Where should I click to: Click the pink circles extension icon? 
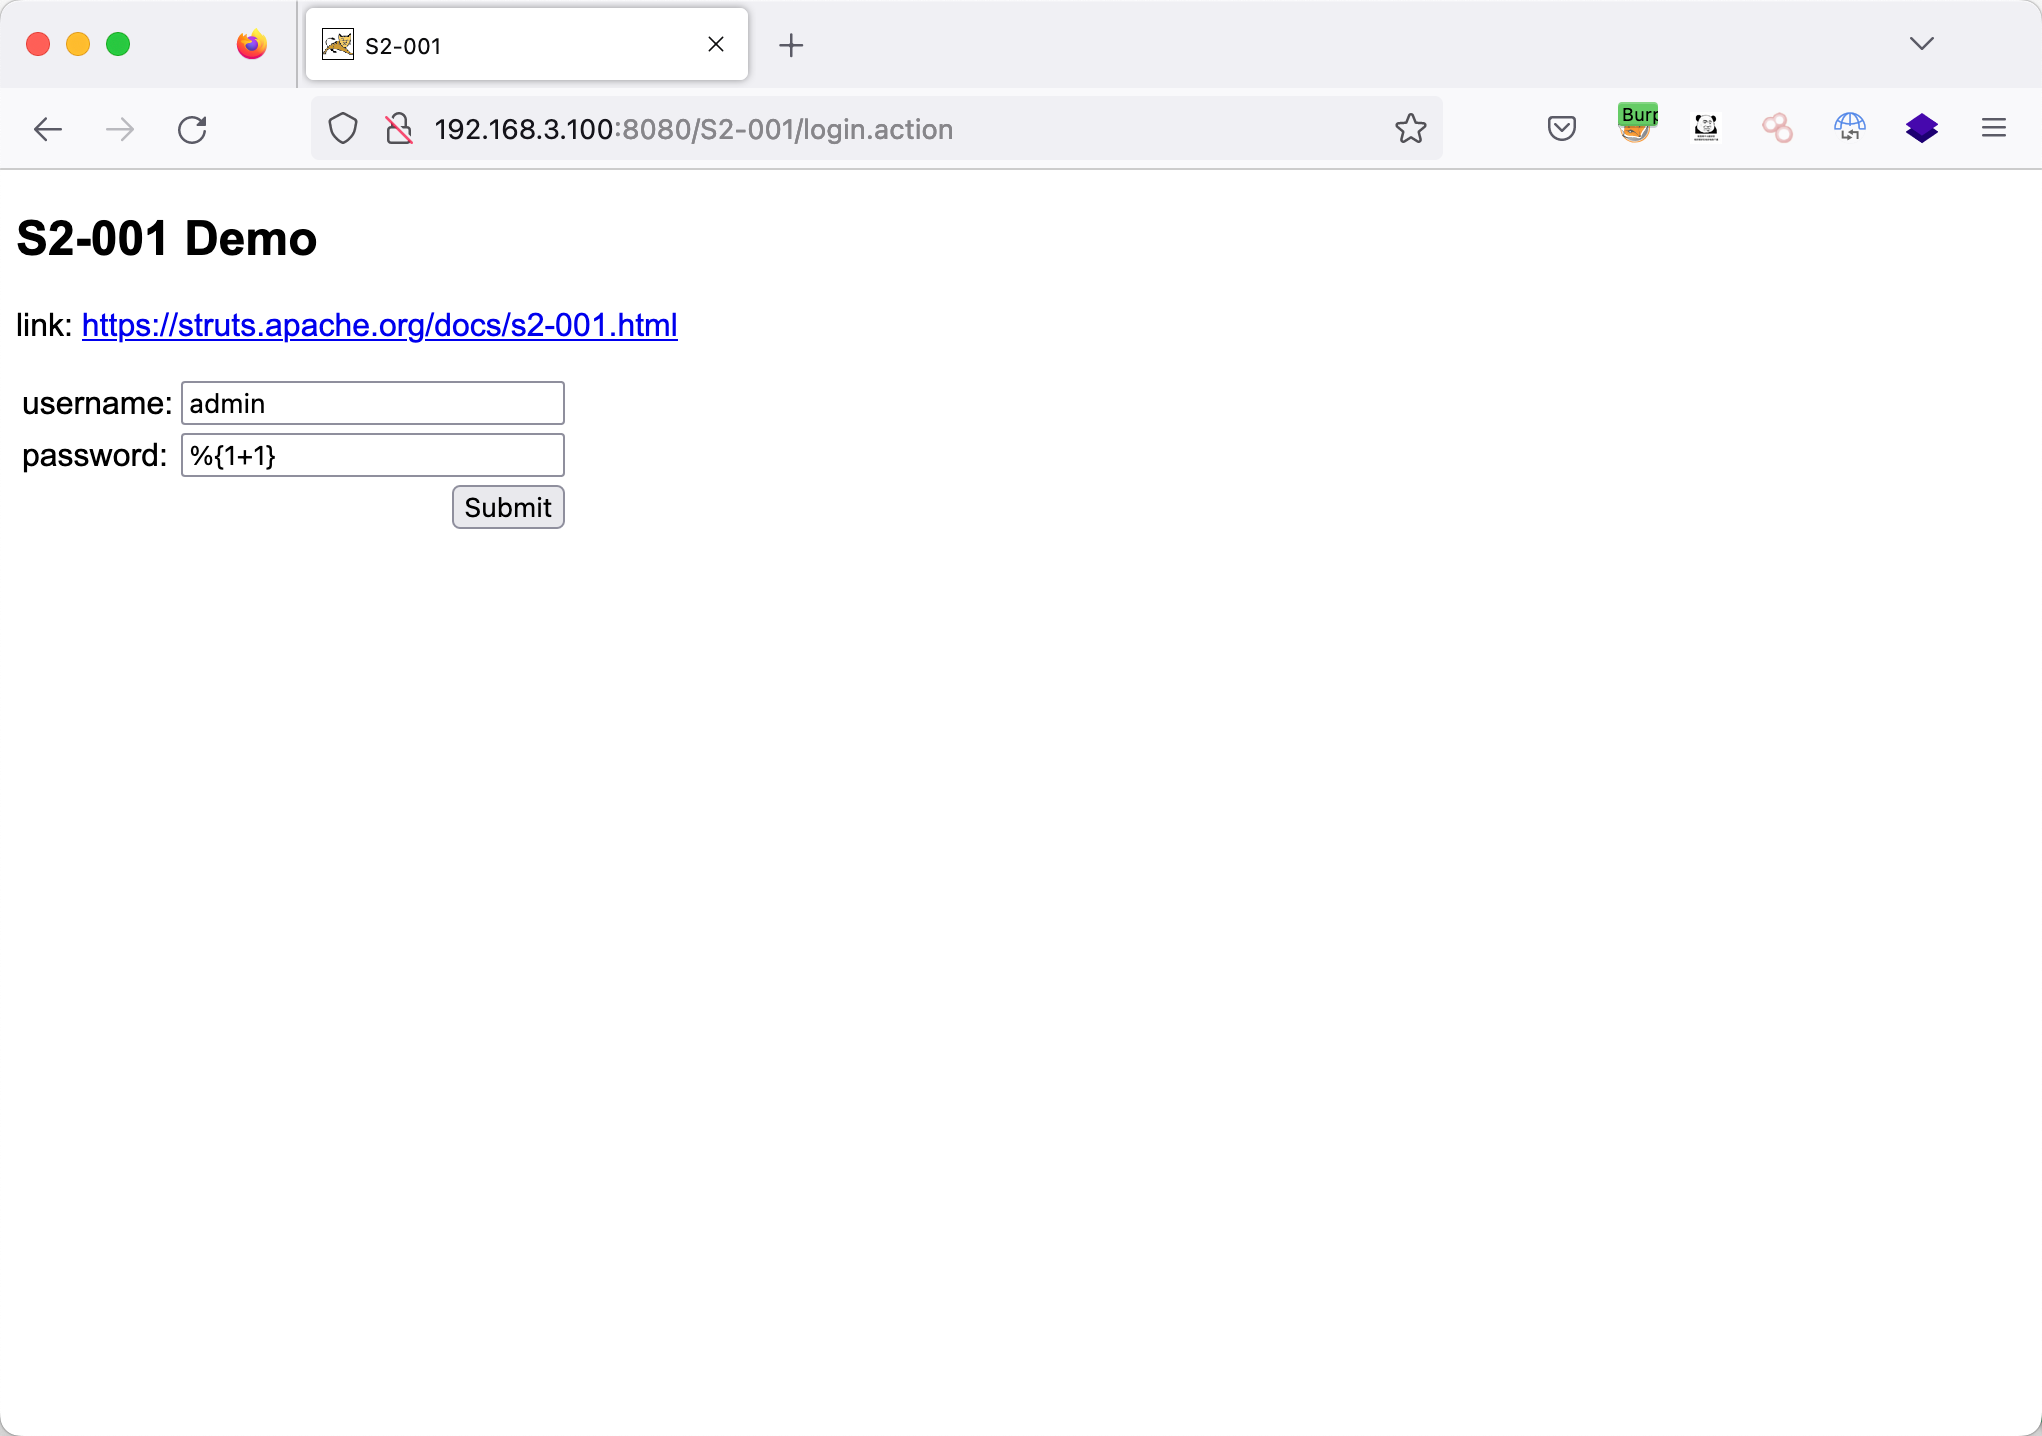(x=1777, y=128)
